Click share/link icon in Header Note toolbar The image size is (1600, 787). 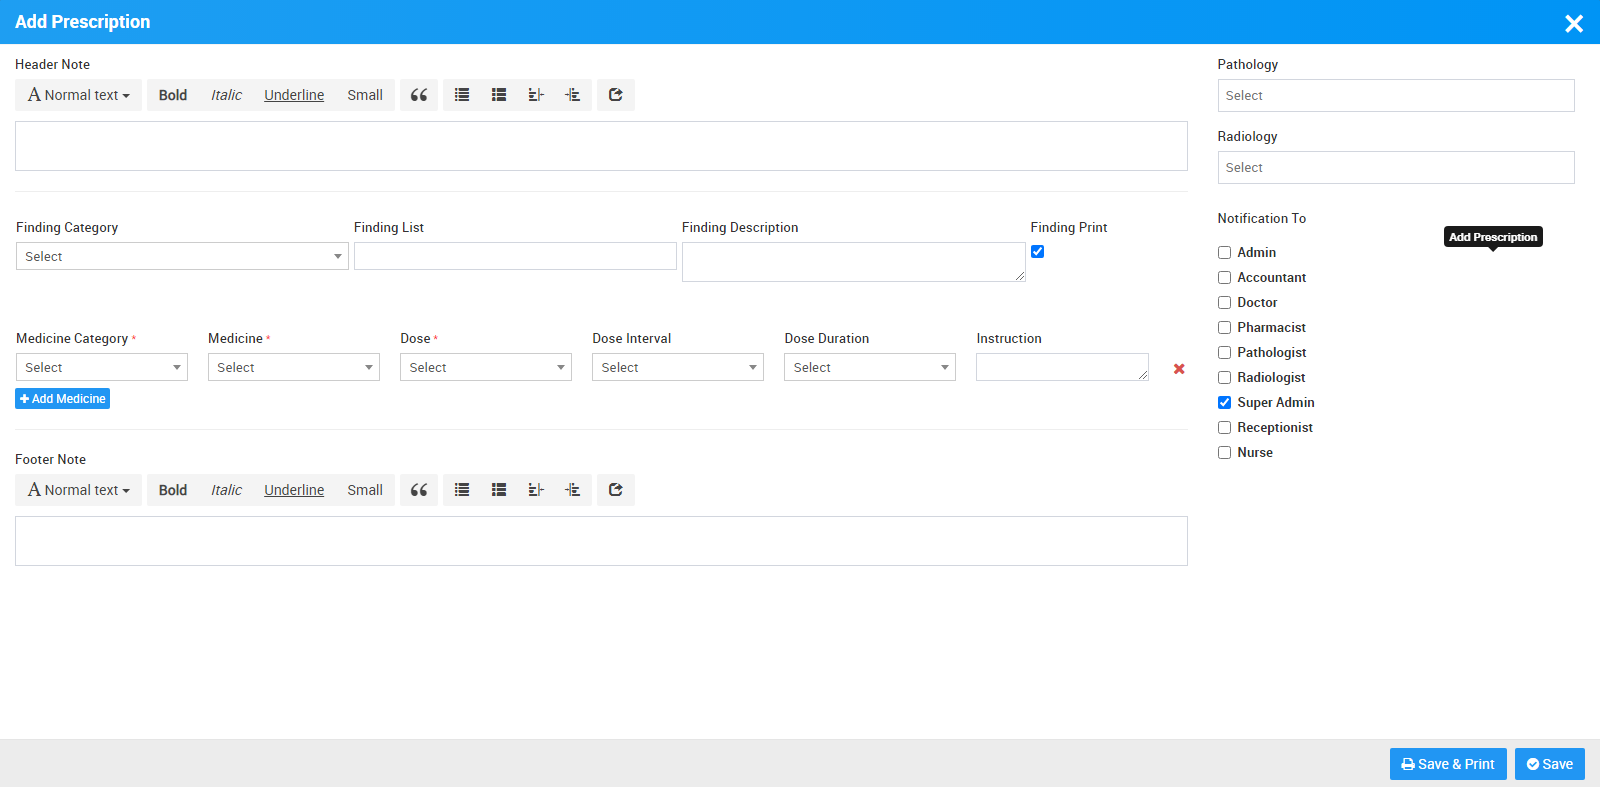click(x=616, y=95)
